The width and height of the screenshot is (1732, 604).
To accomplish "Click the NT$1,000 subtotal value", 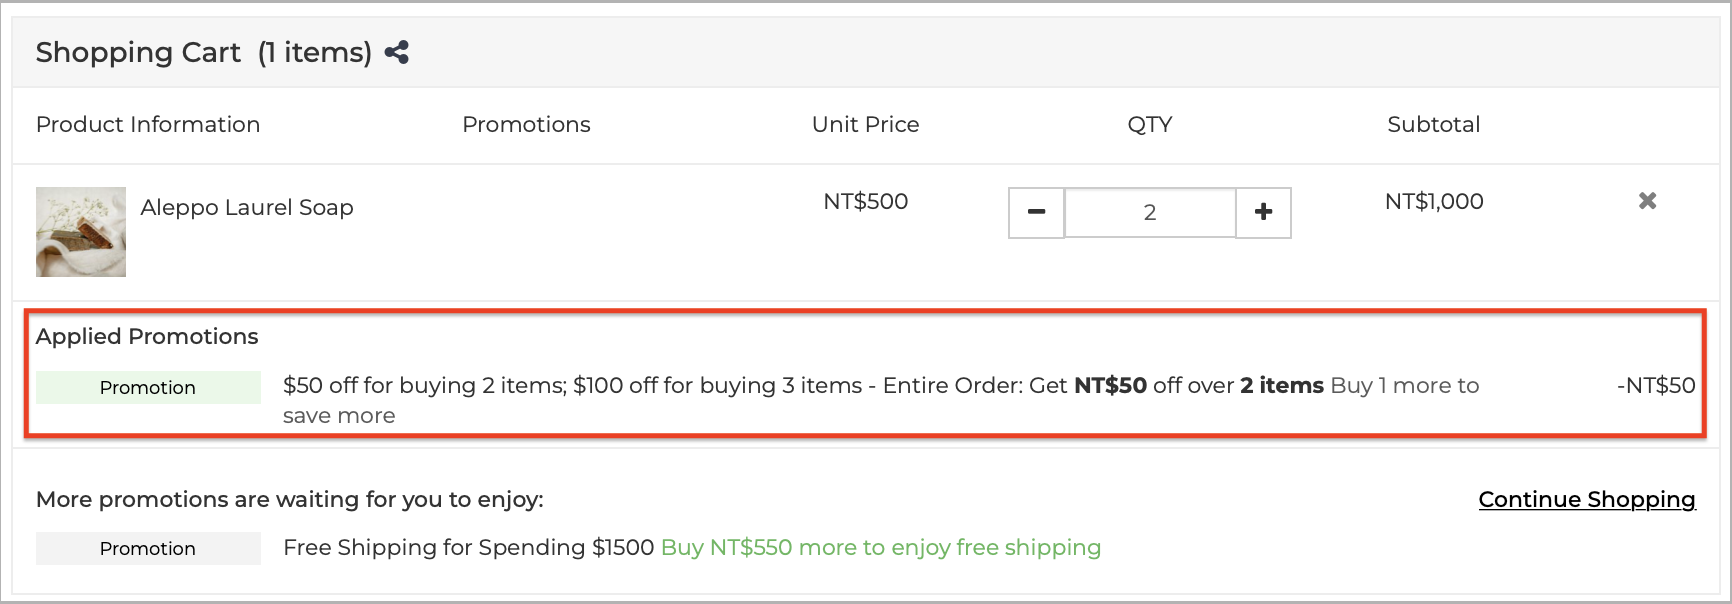I will 1433,201.
